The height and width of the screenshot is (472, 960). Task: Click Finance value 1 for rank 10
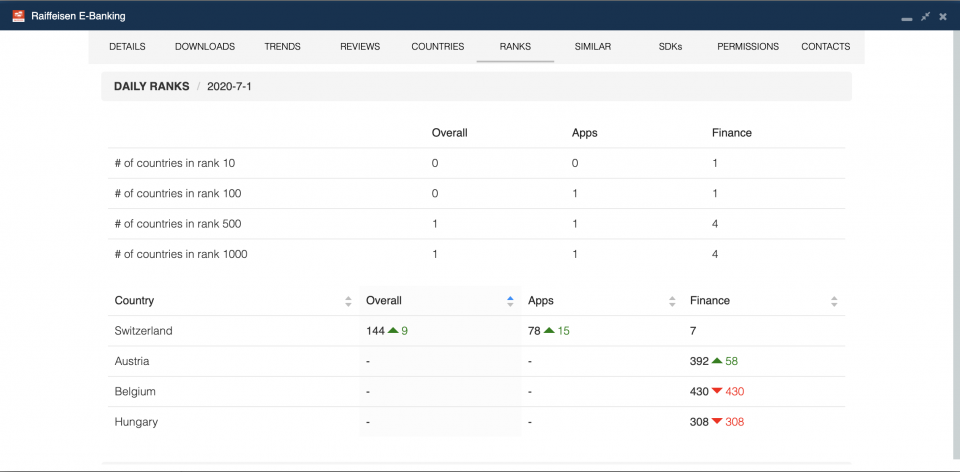(715, 163)
